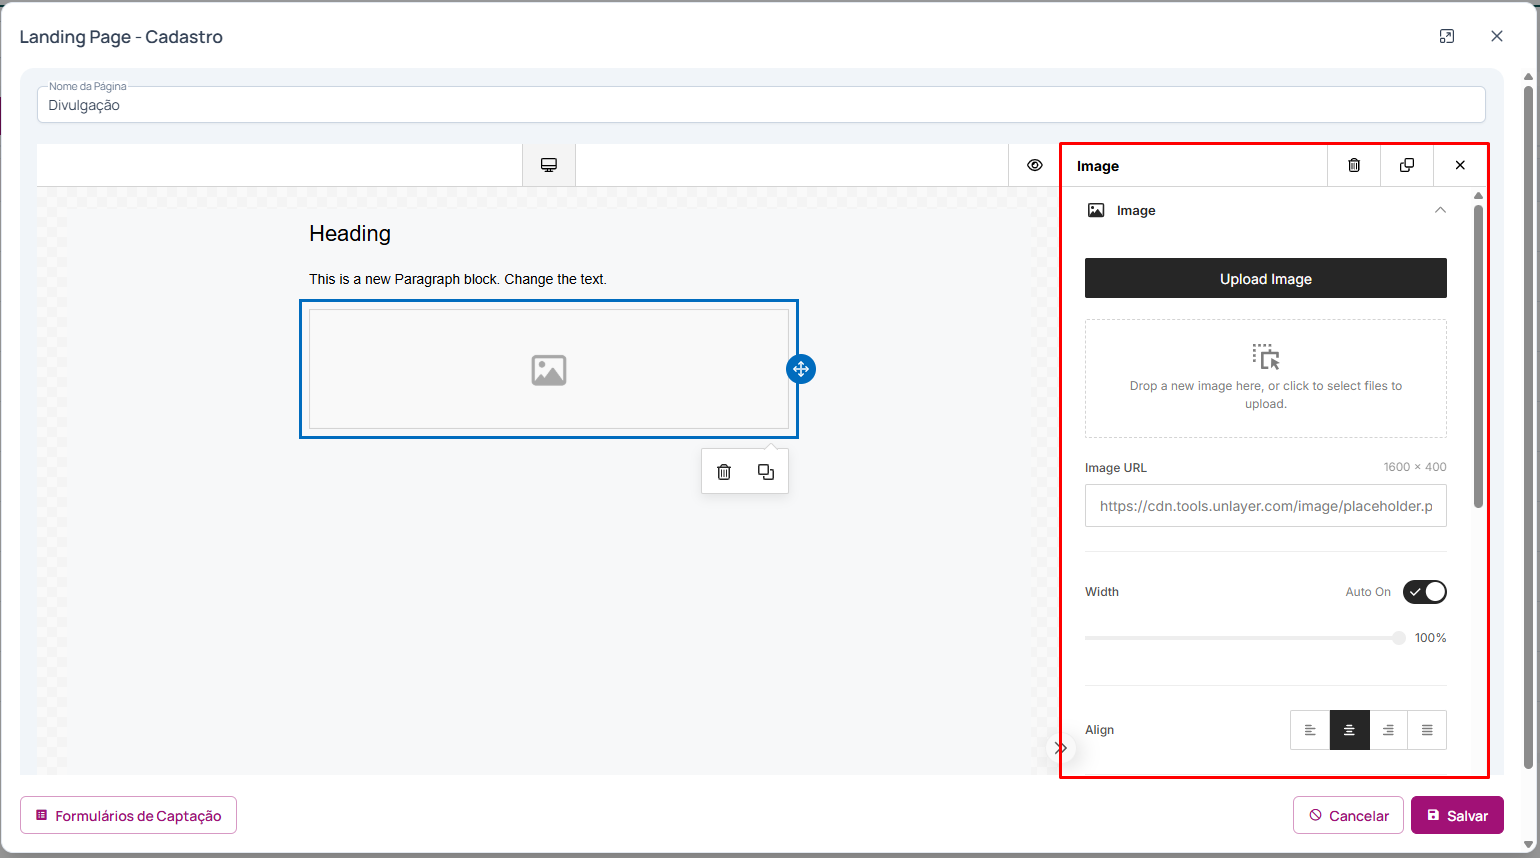This screenshot has height=858, width=1540.
Task: Toggle the Width Auto On switch
Action: pos(1424,592)
